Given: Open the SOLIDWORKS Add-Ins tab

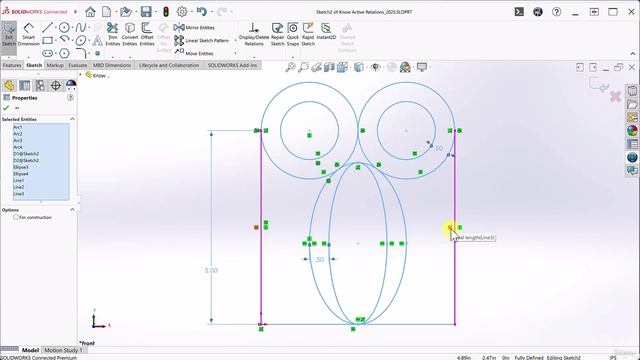Looking at the screenshot, I should click(x=232, y=65).
